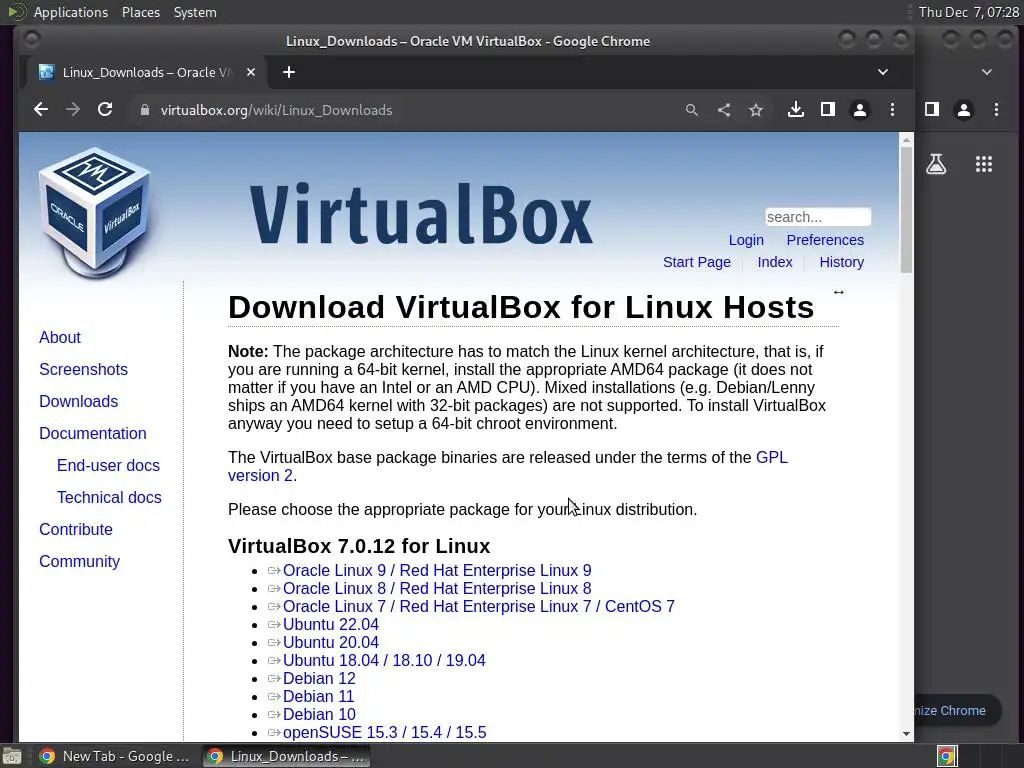The image size is (1024, 768).
Task: Open the Preferences link
Action: coord(825,240)
